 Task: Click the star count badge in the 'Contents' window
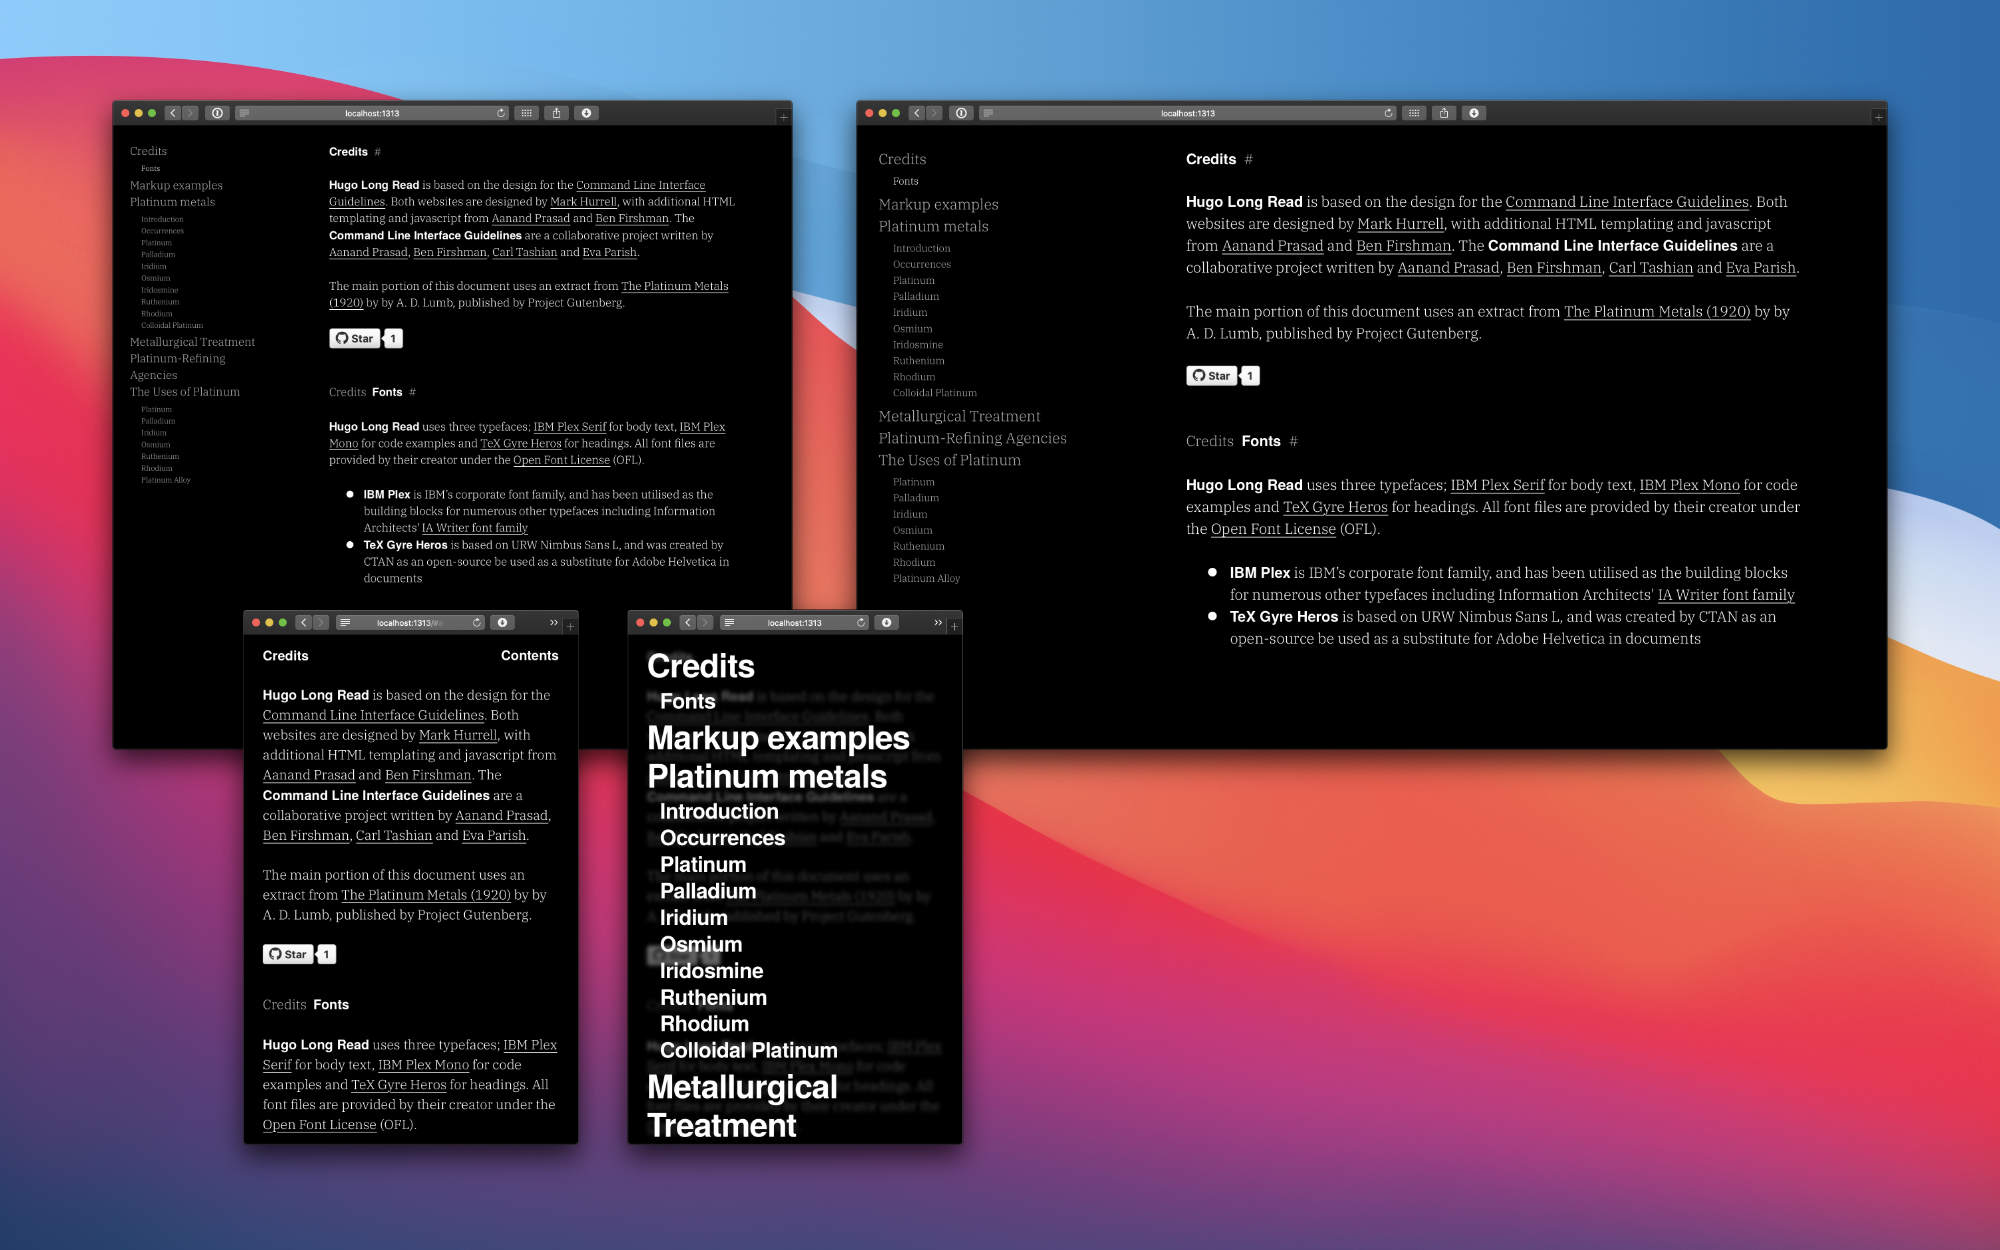pyautogui.click(x=326, y=954)
